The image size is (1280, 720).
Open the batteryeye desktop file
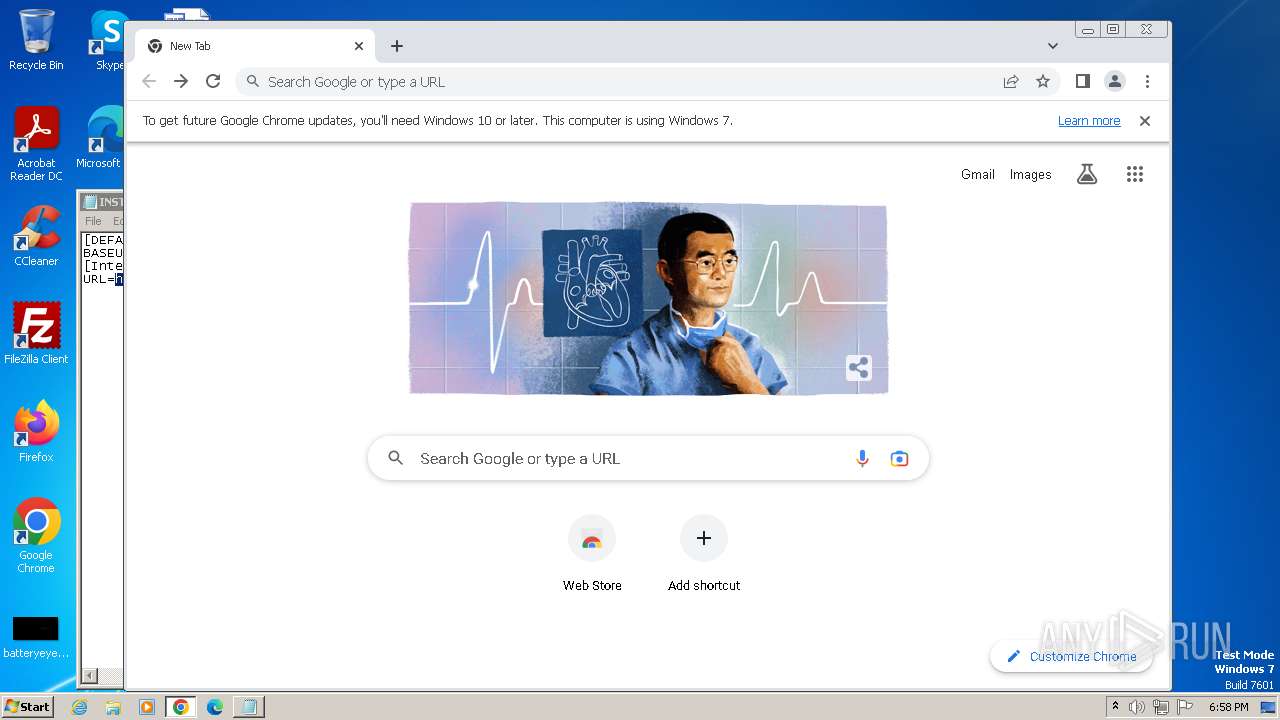[36, 638]
